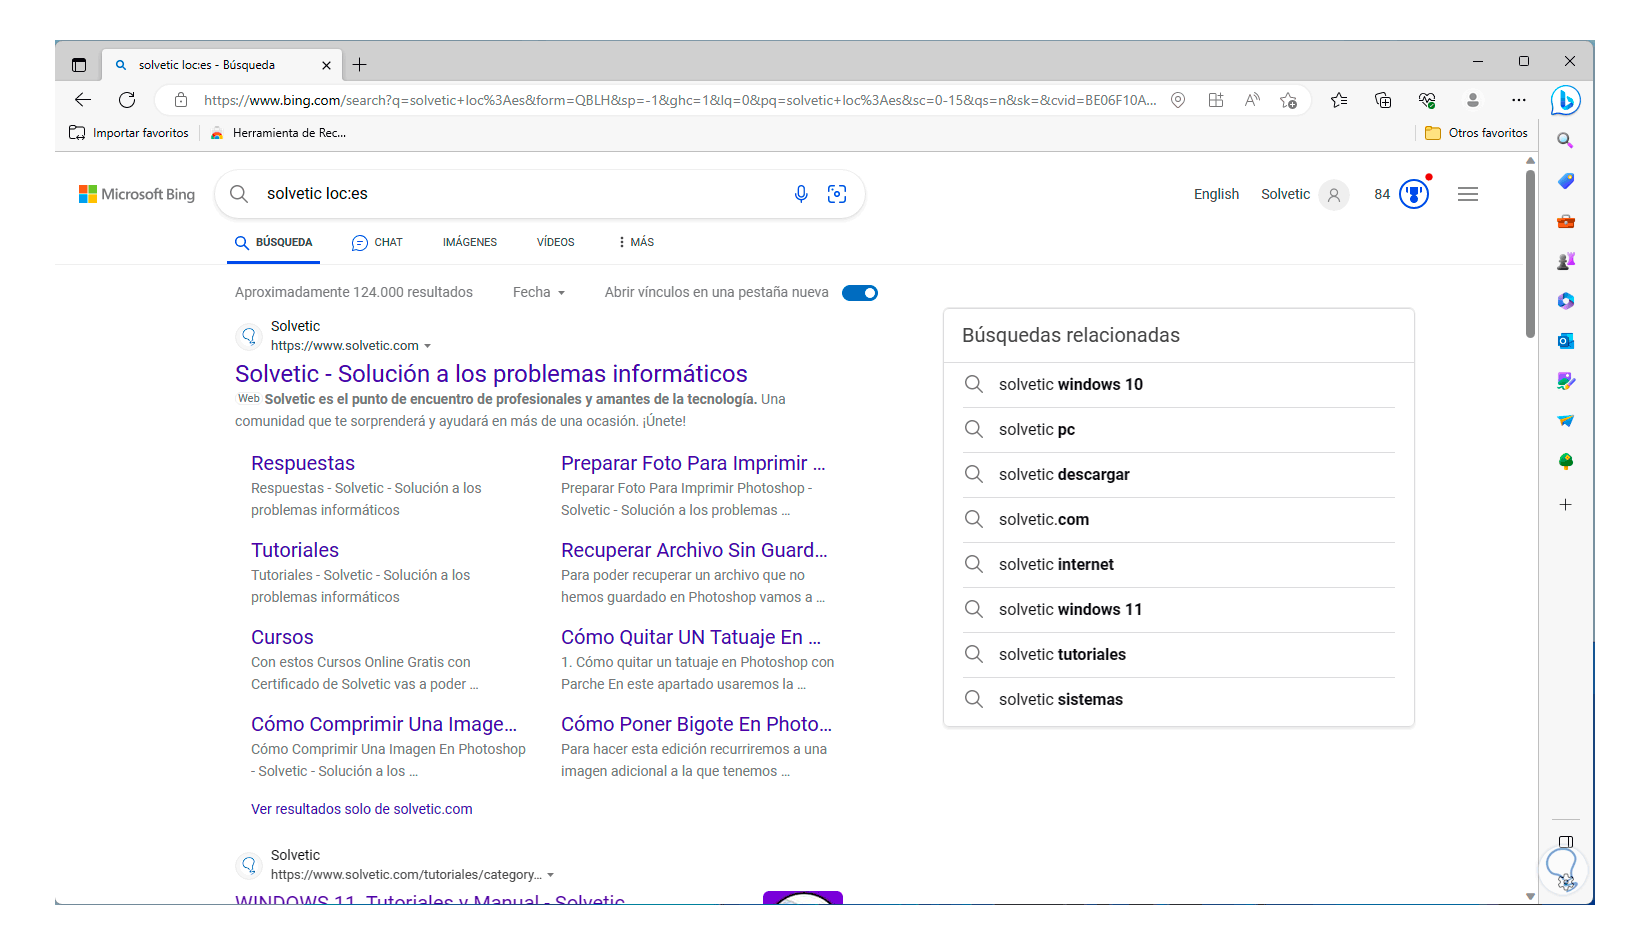
Task: Open Collections toolbar icon
Action: pyautogui.click(x=1383, y=100)
